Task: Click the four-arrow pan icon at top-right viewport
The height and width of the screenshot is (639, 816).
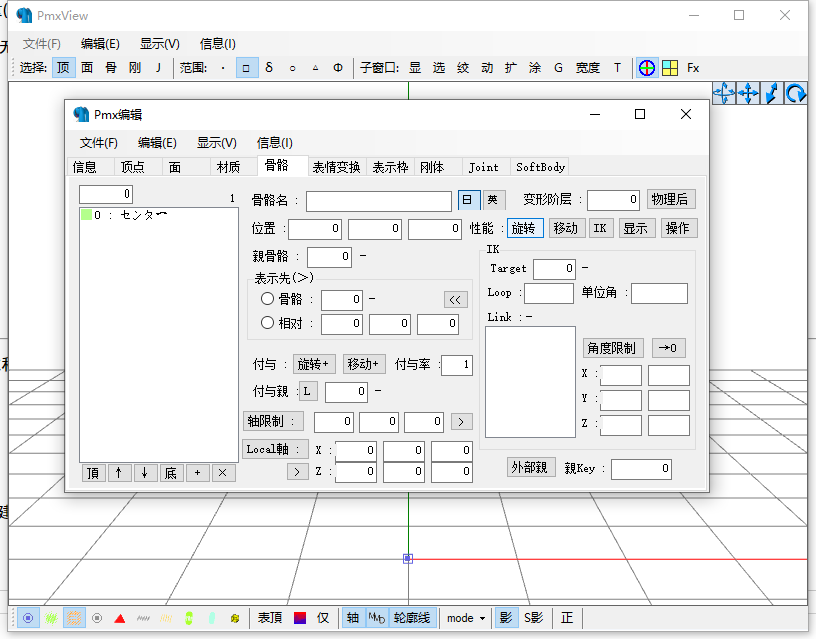Action: click(x=724, y=94)
